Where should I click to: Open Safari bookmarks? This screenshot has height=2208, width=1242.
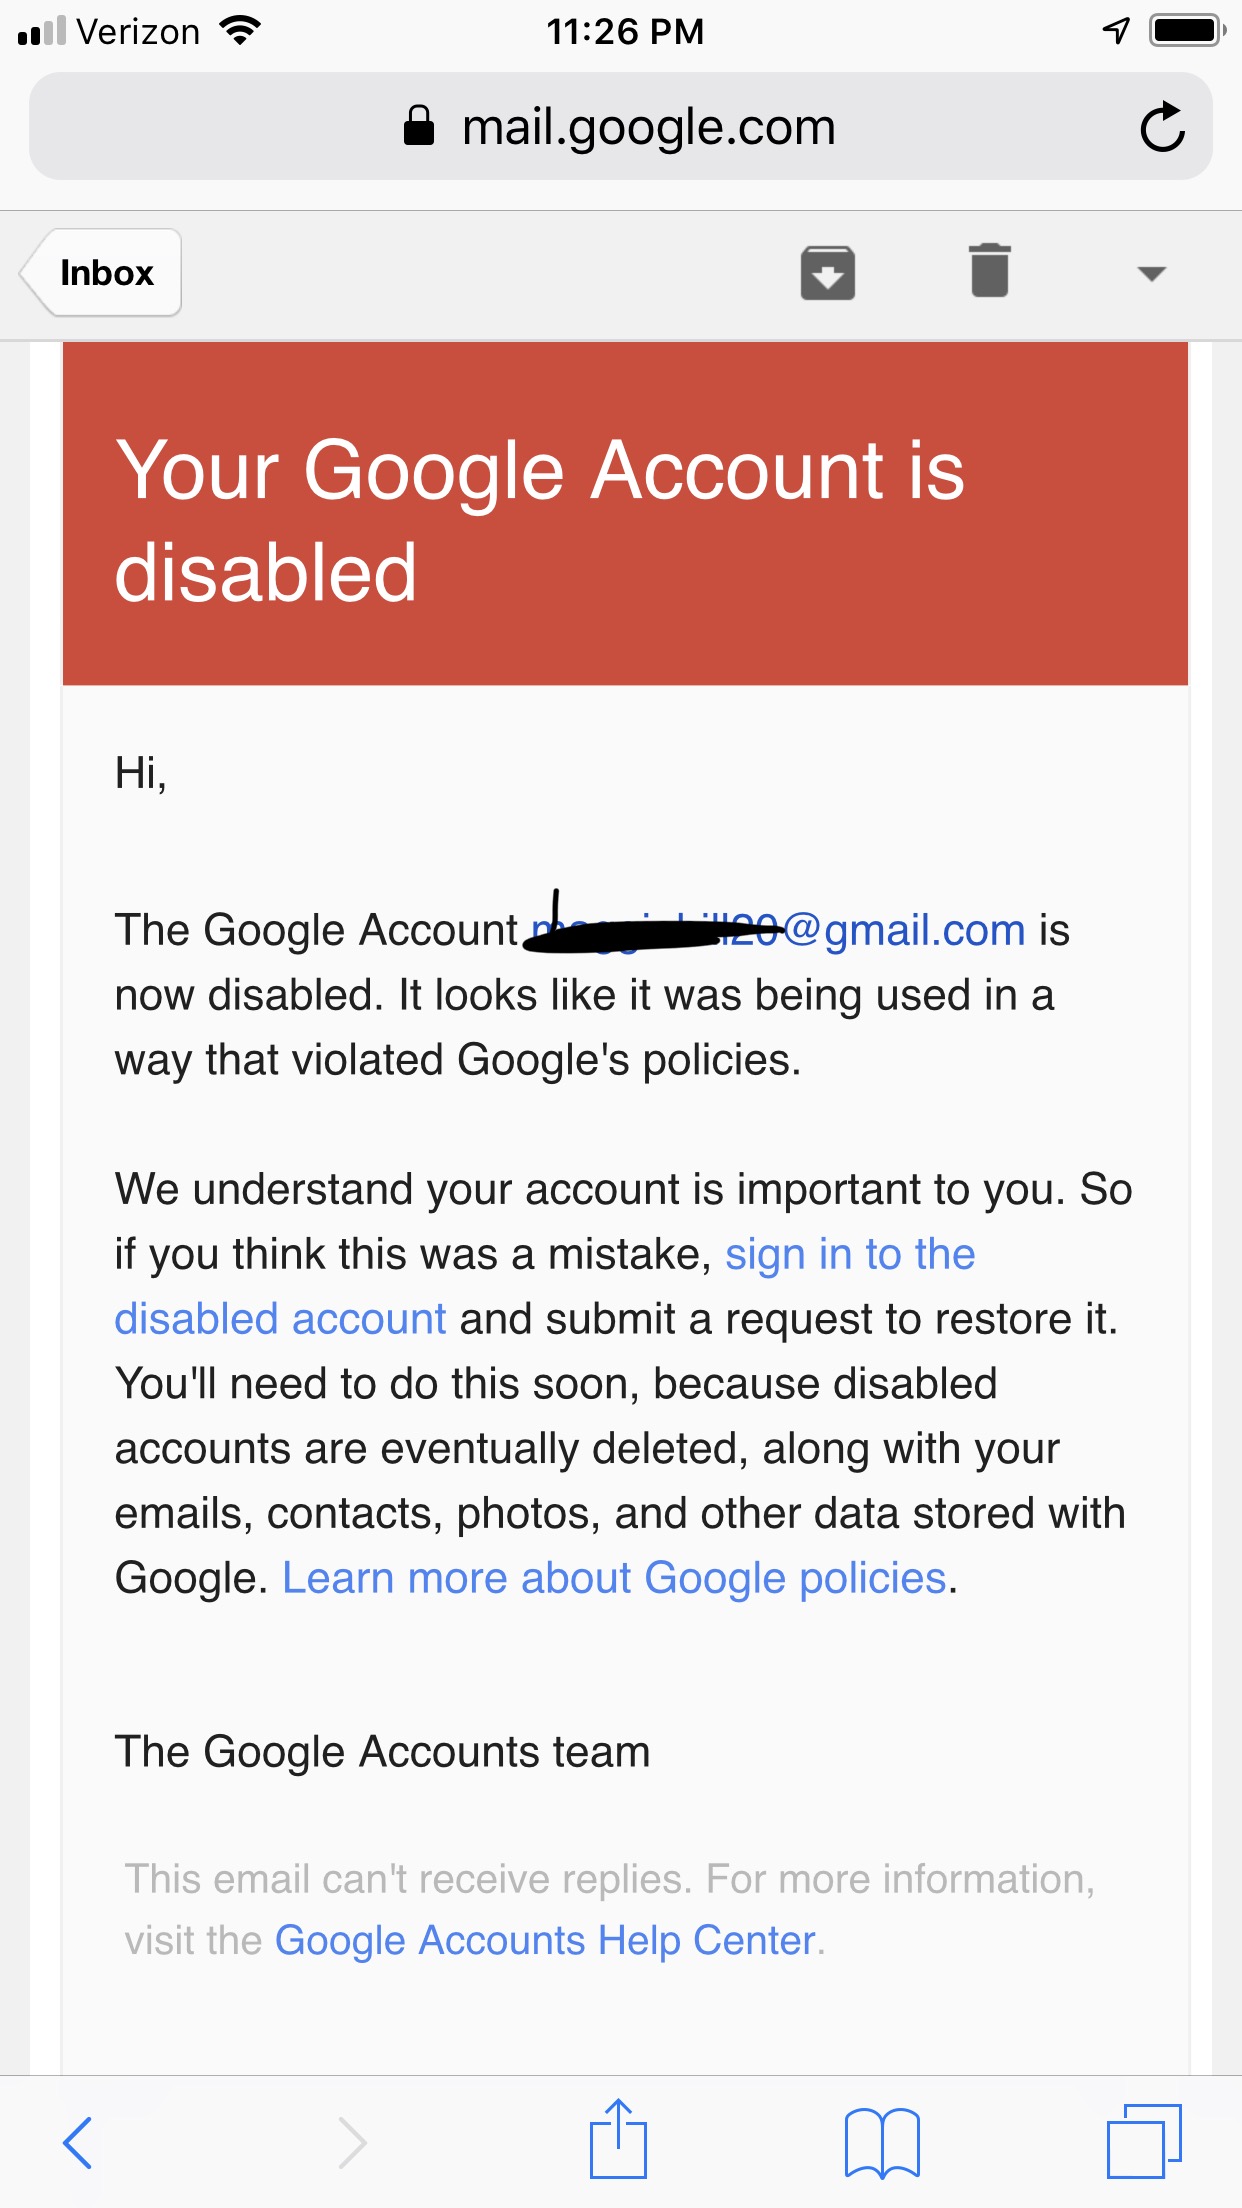pos(881,2142)
